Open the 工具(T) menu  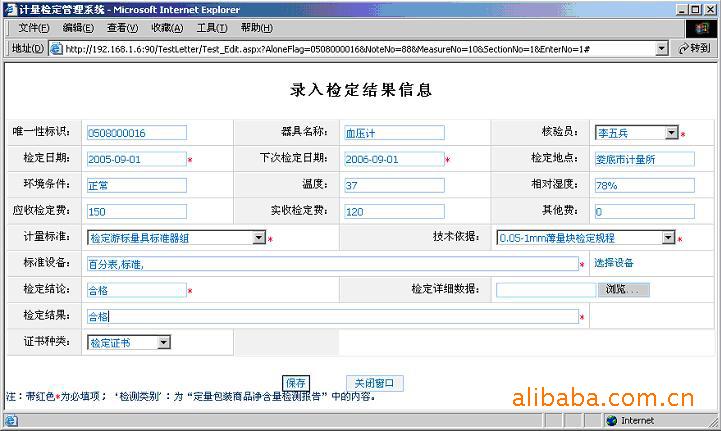[211, 28]
